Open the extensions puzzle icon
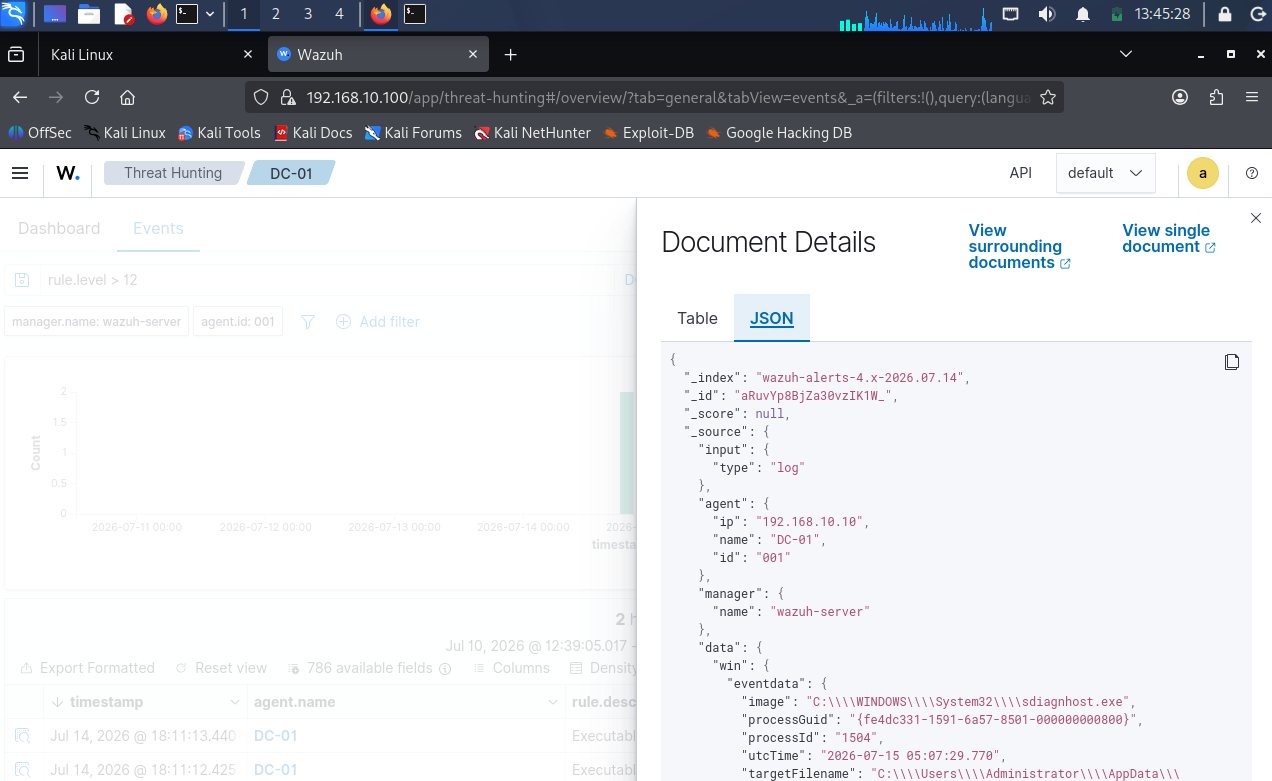Image resolution: width=1272 pixels, height=781 pixels. click(x=1216, y=97)
